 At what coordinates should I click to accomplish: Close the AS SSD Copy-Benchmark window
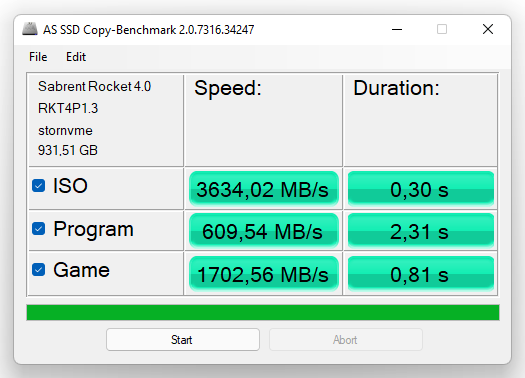488,29
